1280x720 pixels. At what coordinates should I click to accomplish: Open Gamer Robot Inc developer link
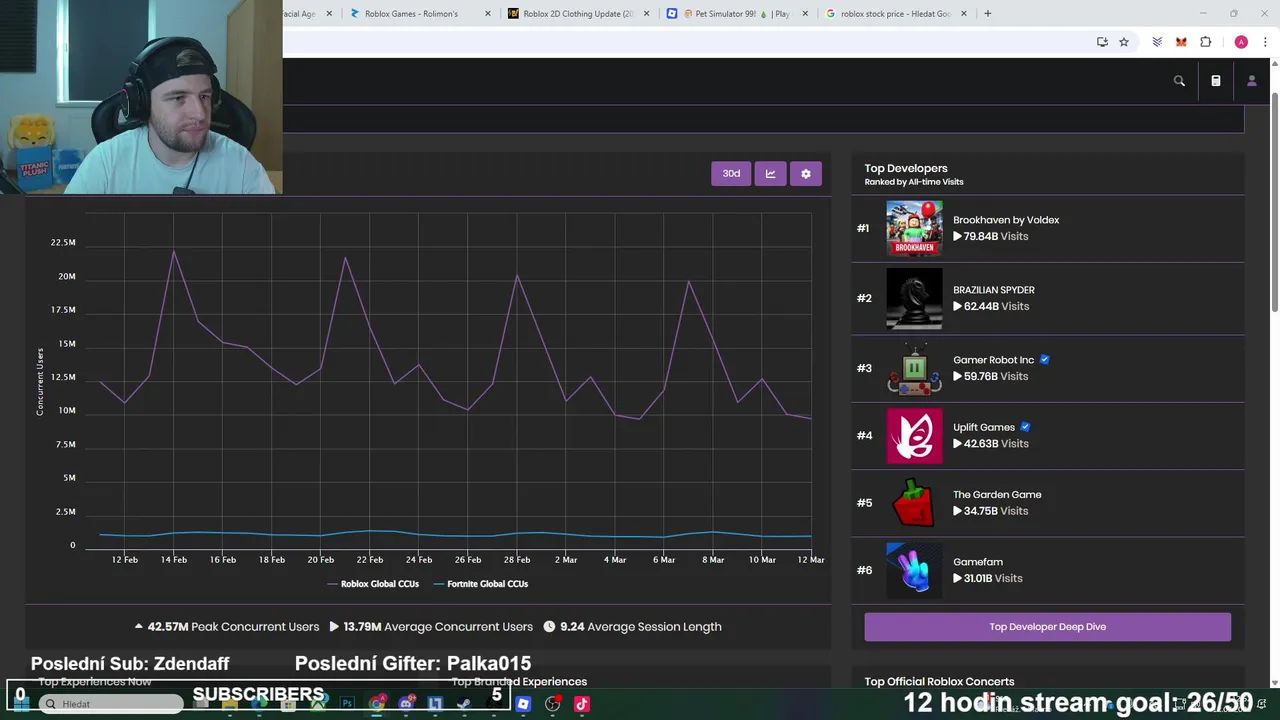(993, 360)
